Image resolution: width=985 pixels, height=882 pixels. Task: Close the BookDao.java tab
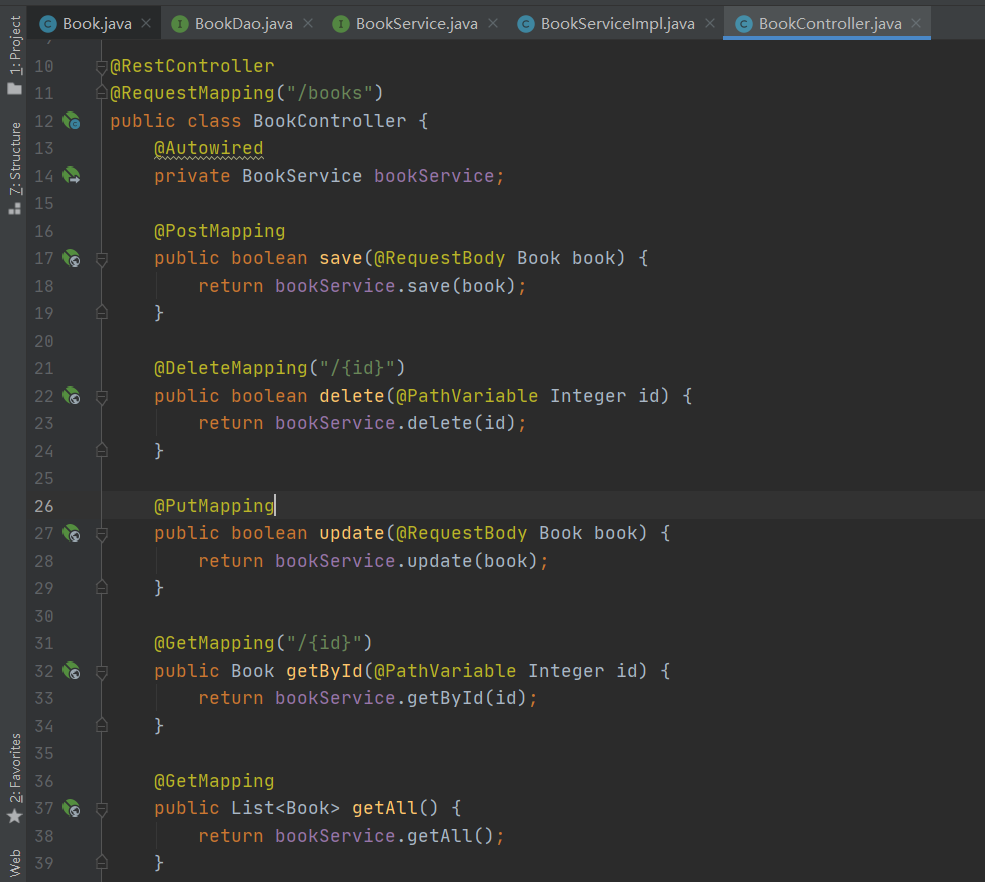pos(308,23)
